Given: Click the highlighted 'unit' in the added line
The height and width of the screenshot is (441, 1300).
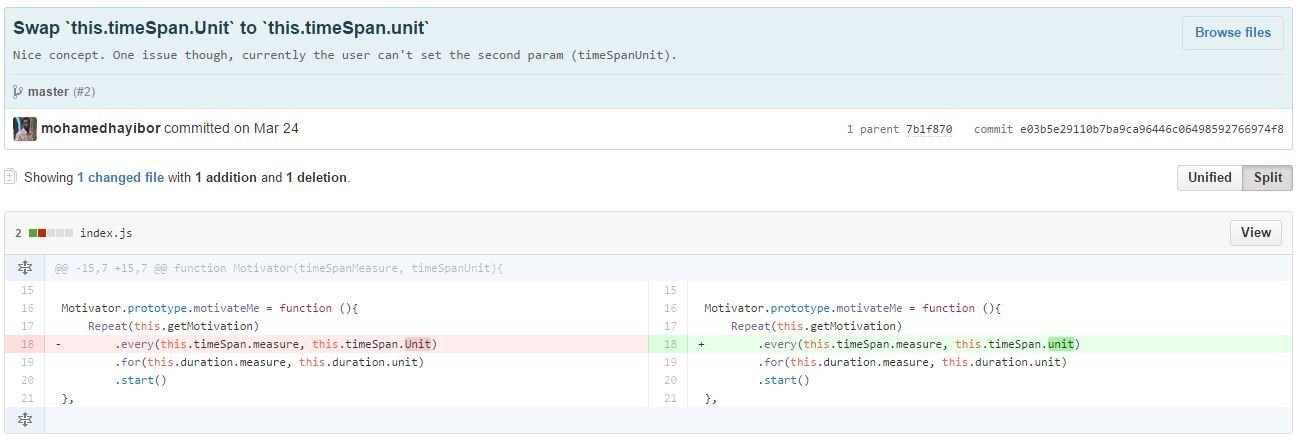Looking at the screenshot, I should coord(1061,344).
